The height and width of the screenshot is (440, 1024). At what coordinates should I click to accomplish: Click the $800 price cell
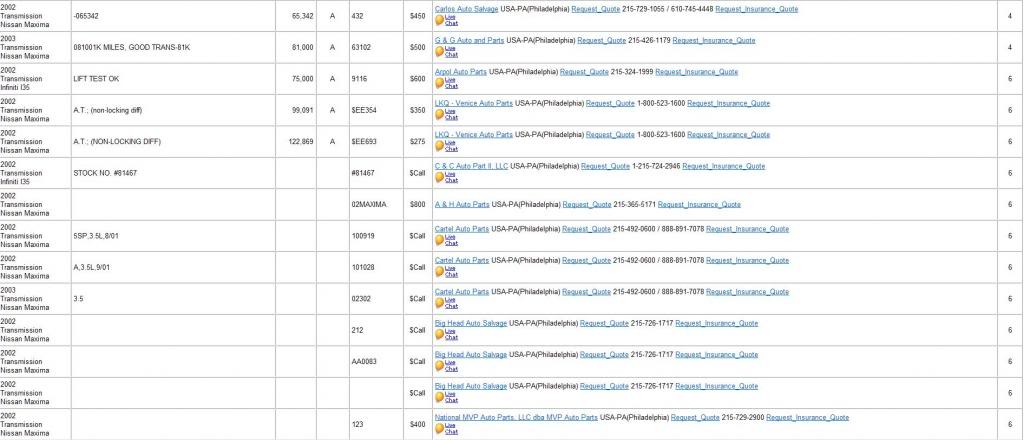coord(417,204)
